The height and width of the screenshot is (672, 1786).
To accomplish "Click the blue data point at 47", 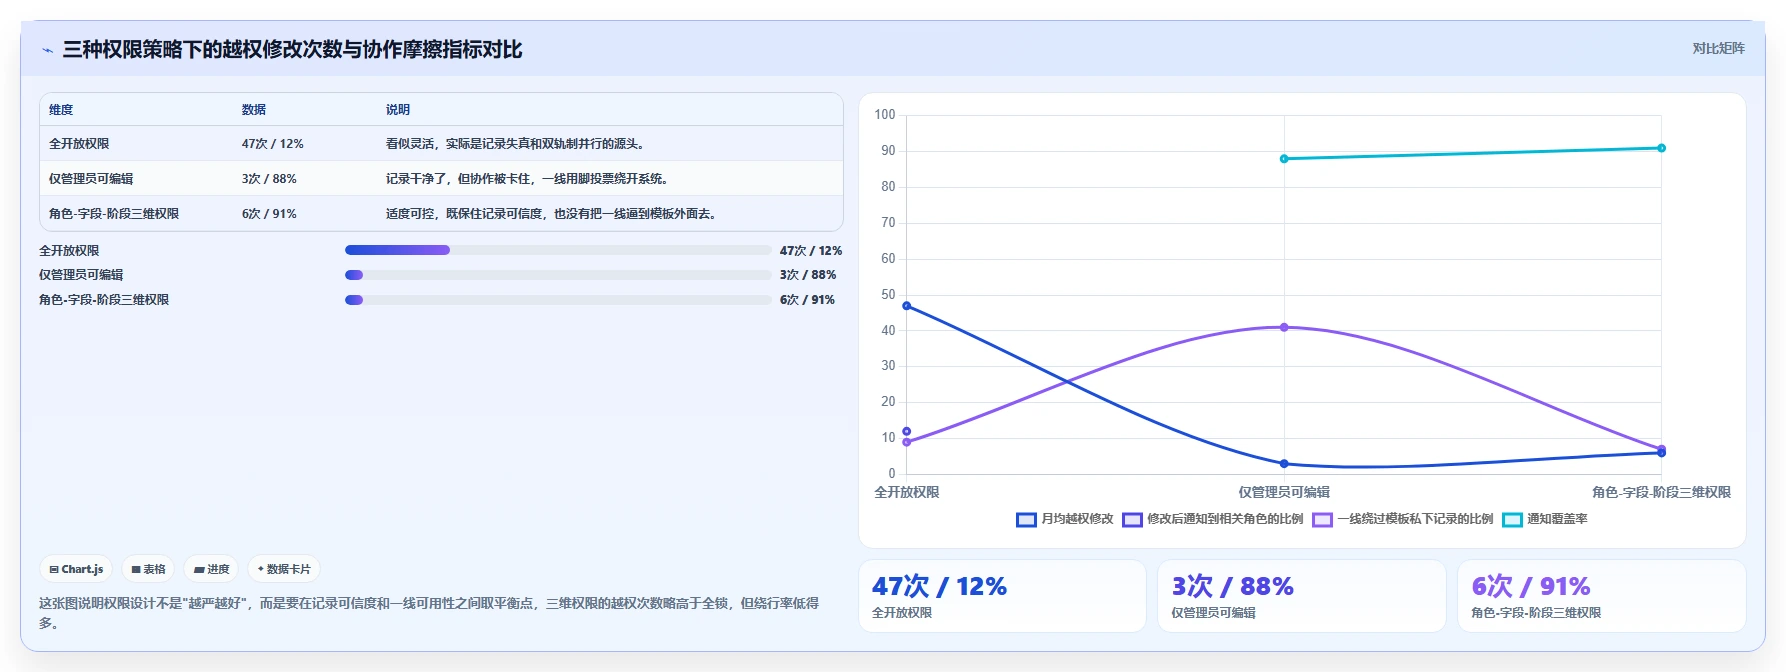I will coord(907,306).
